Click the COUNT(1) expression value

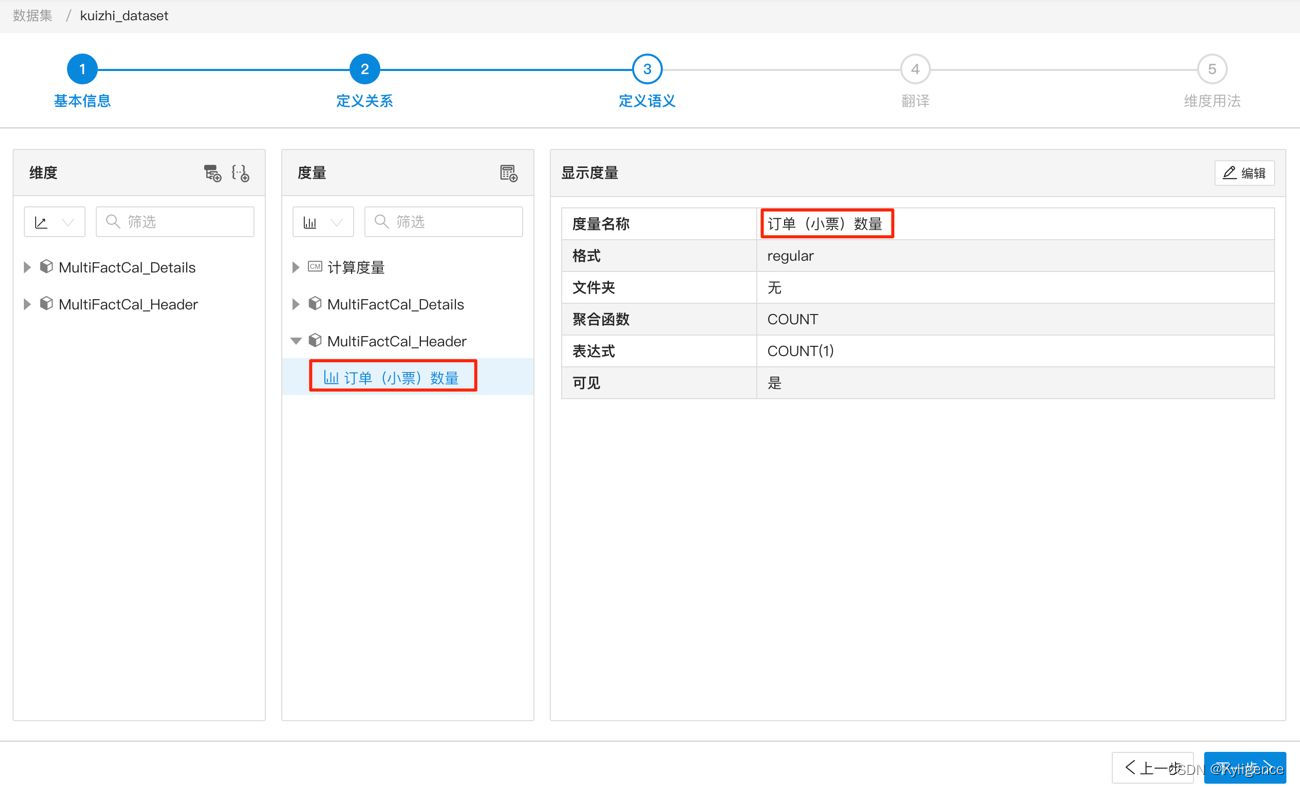coord(800,351)
